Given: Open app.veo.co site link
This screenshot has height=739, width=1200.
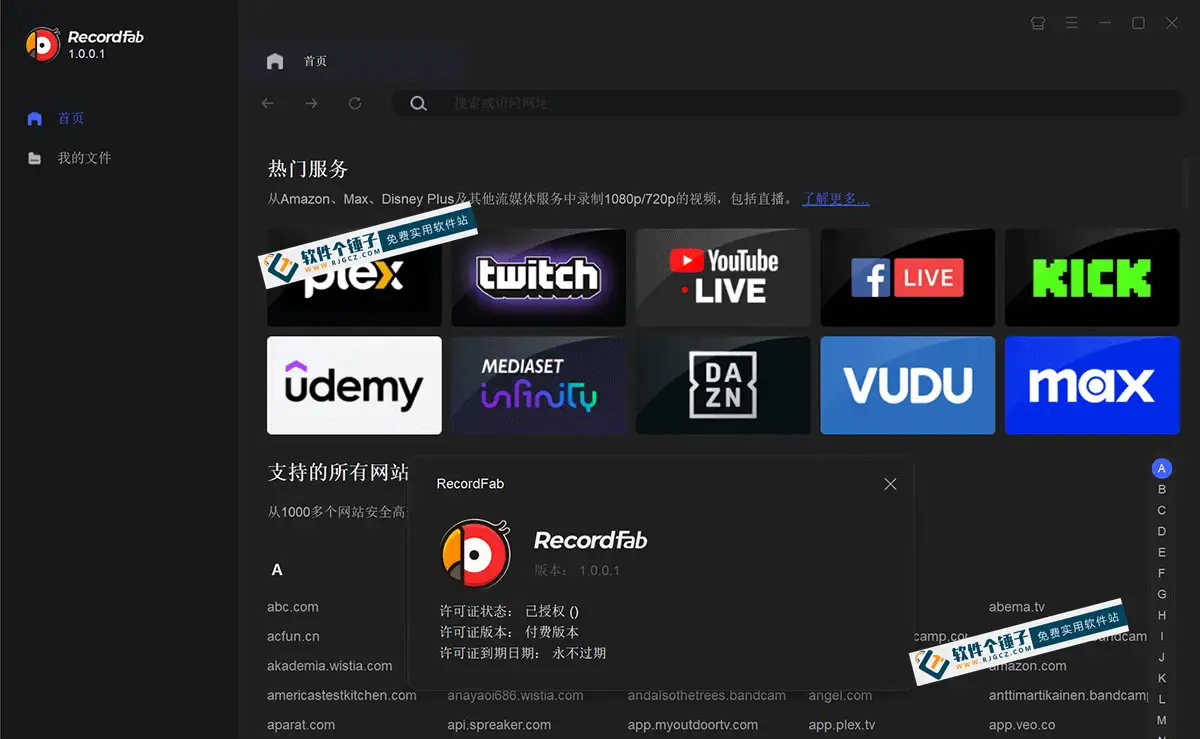Looking at the screenshot, I should (x=1022, y=725).
